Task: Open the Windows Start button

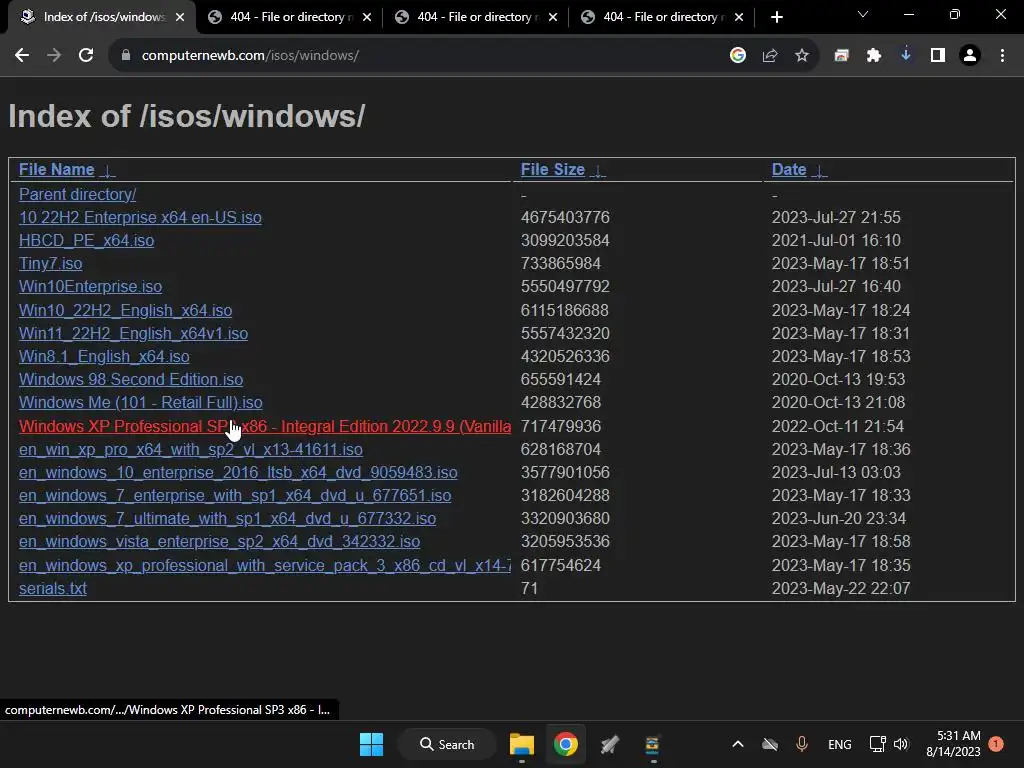Action: coord(372,744)
